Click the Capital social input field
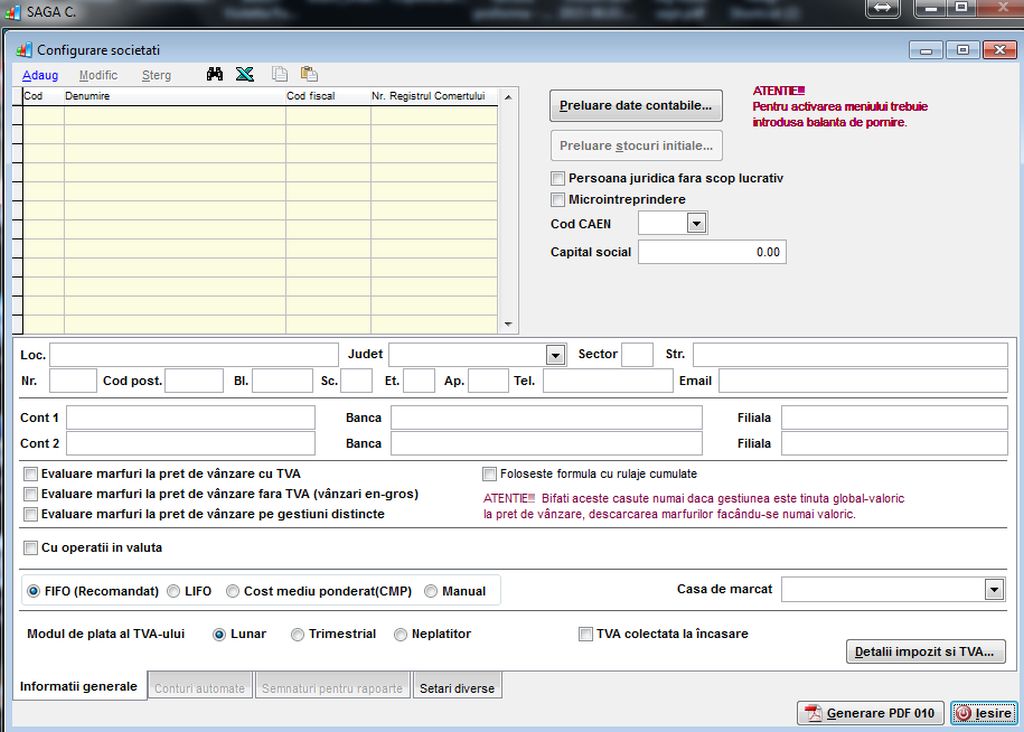 pos(712,252)
